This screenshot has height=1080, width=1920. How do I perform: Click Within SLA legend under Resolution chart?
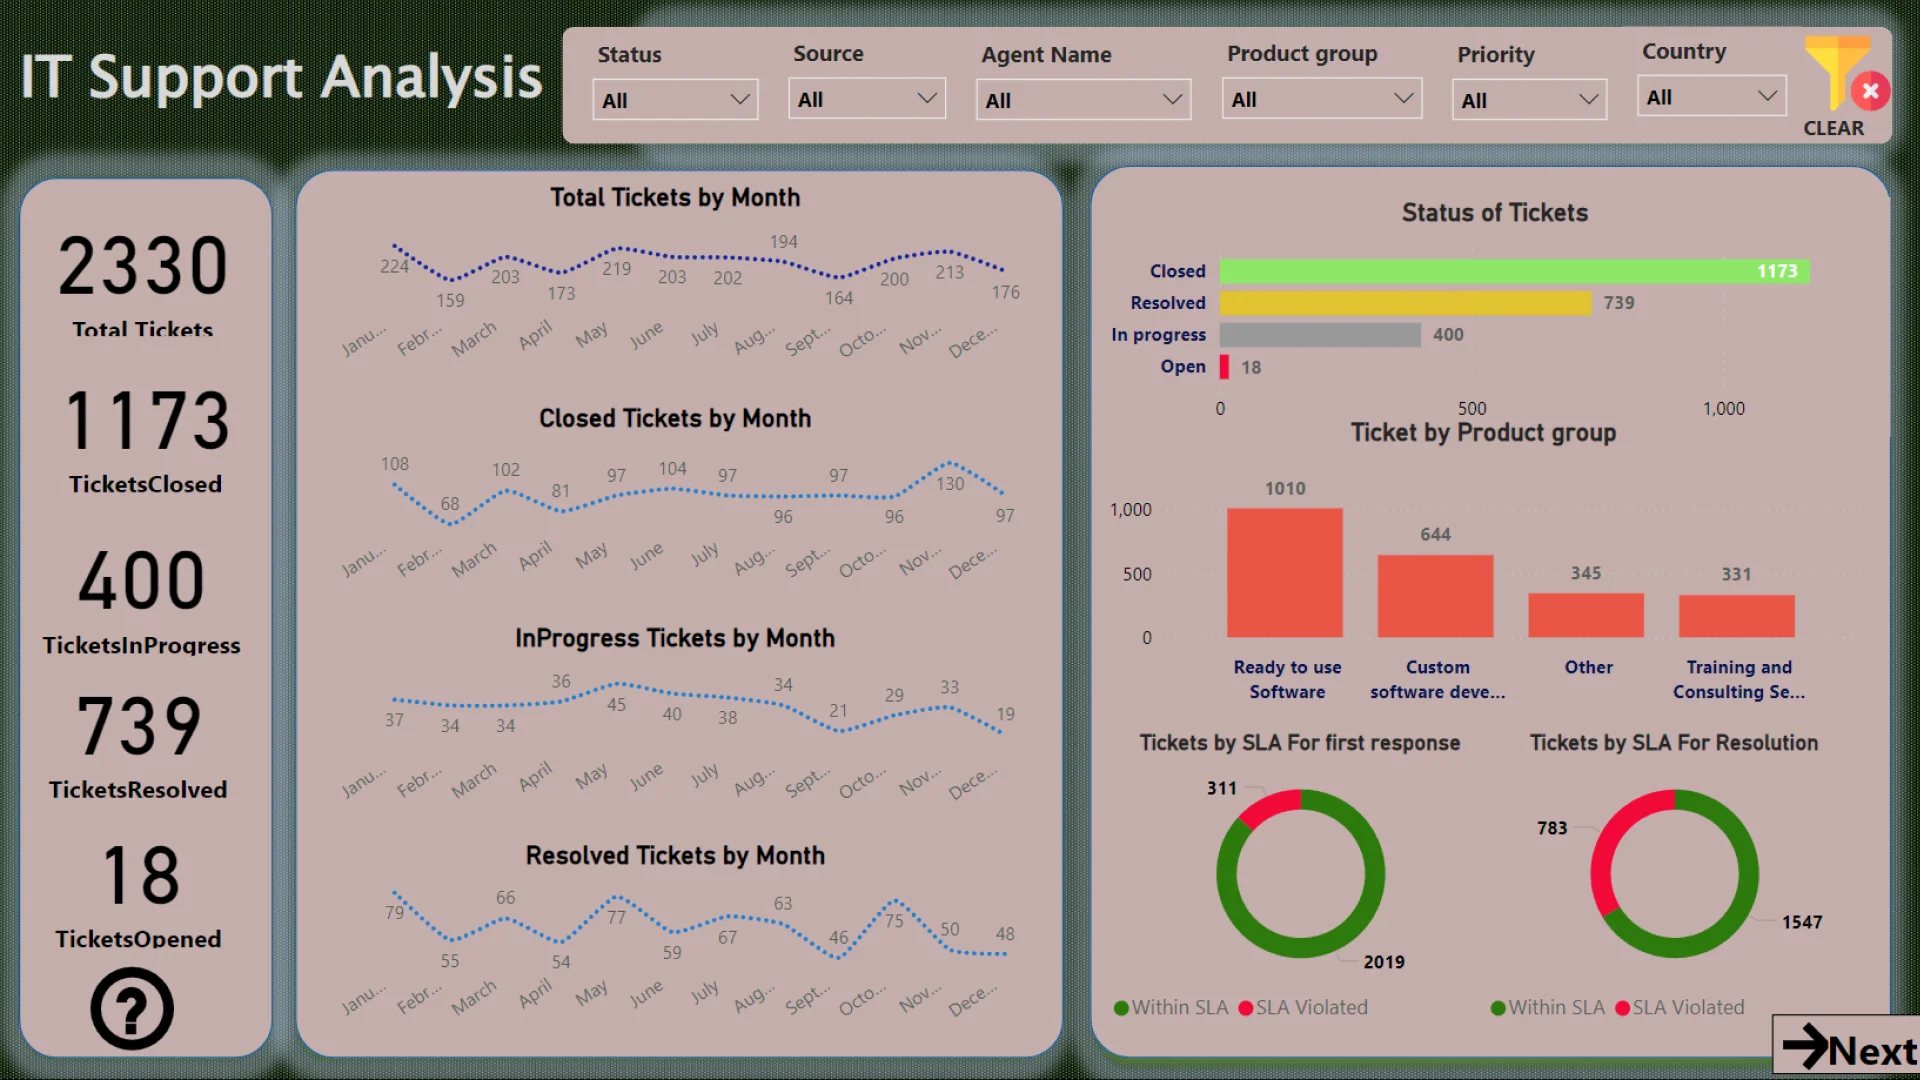1547,1008
